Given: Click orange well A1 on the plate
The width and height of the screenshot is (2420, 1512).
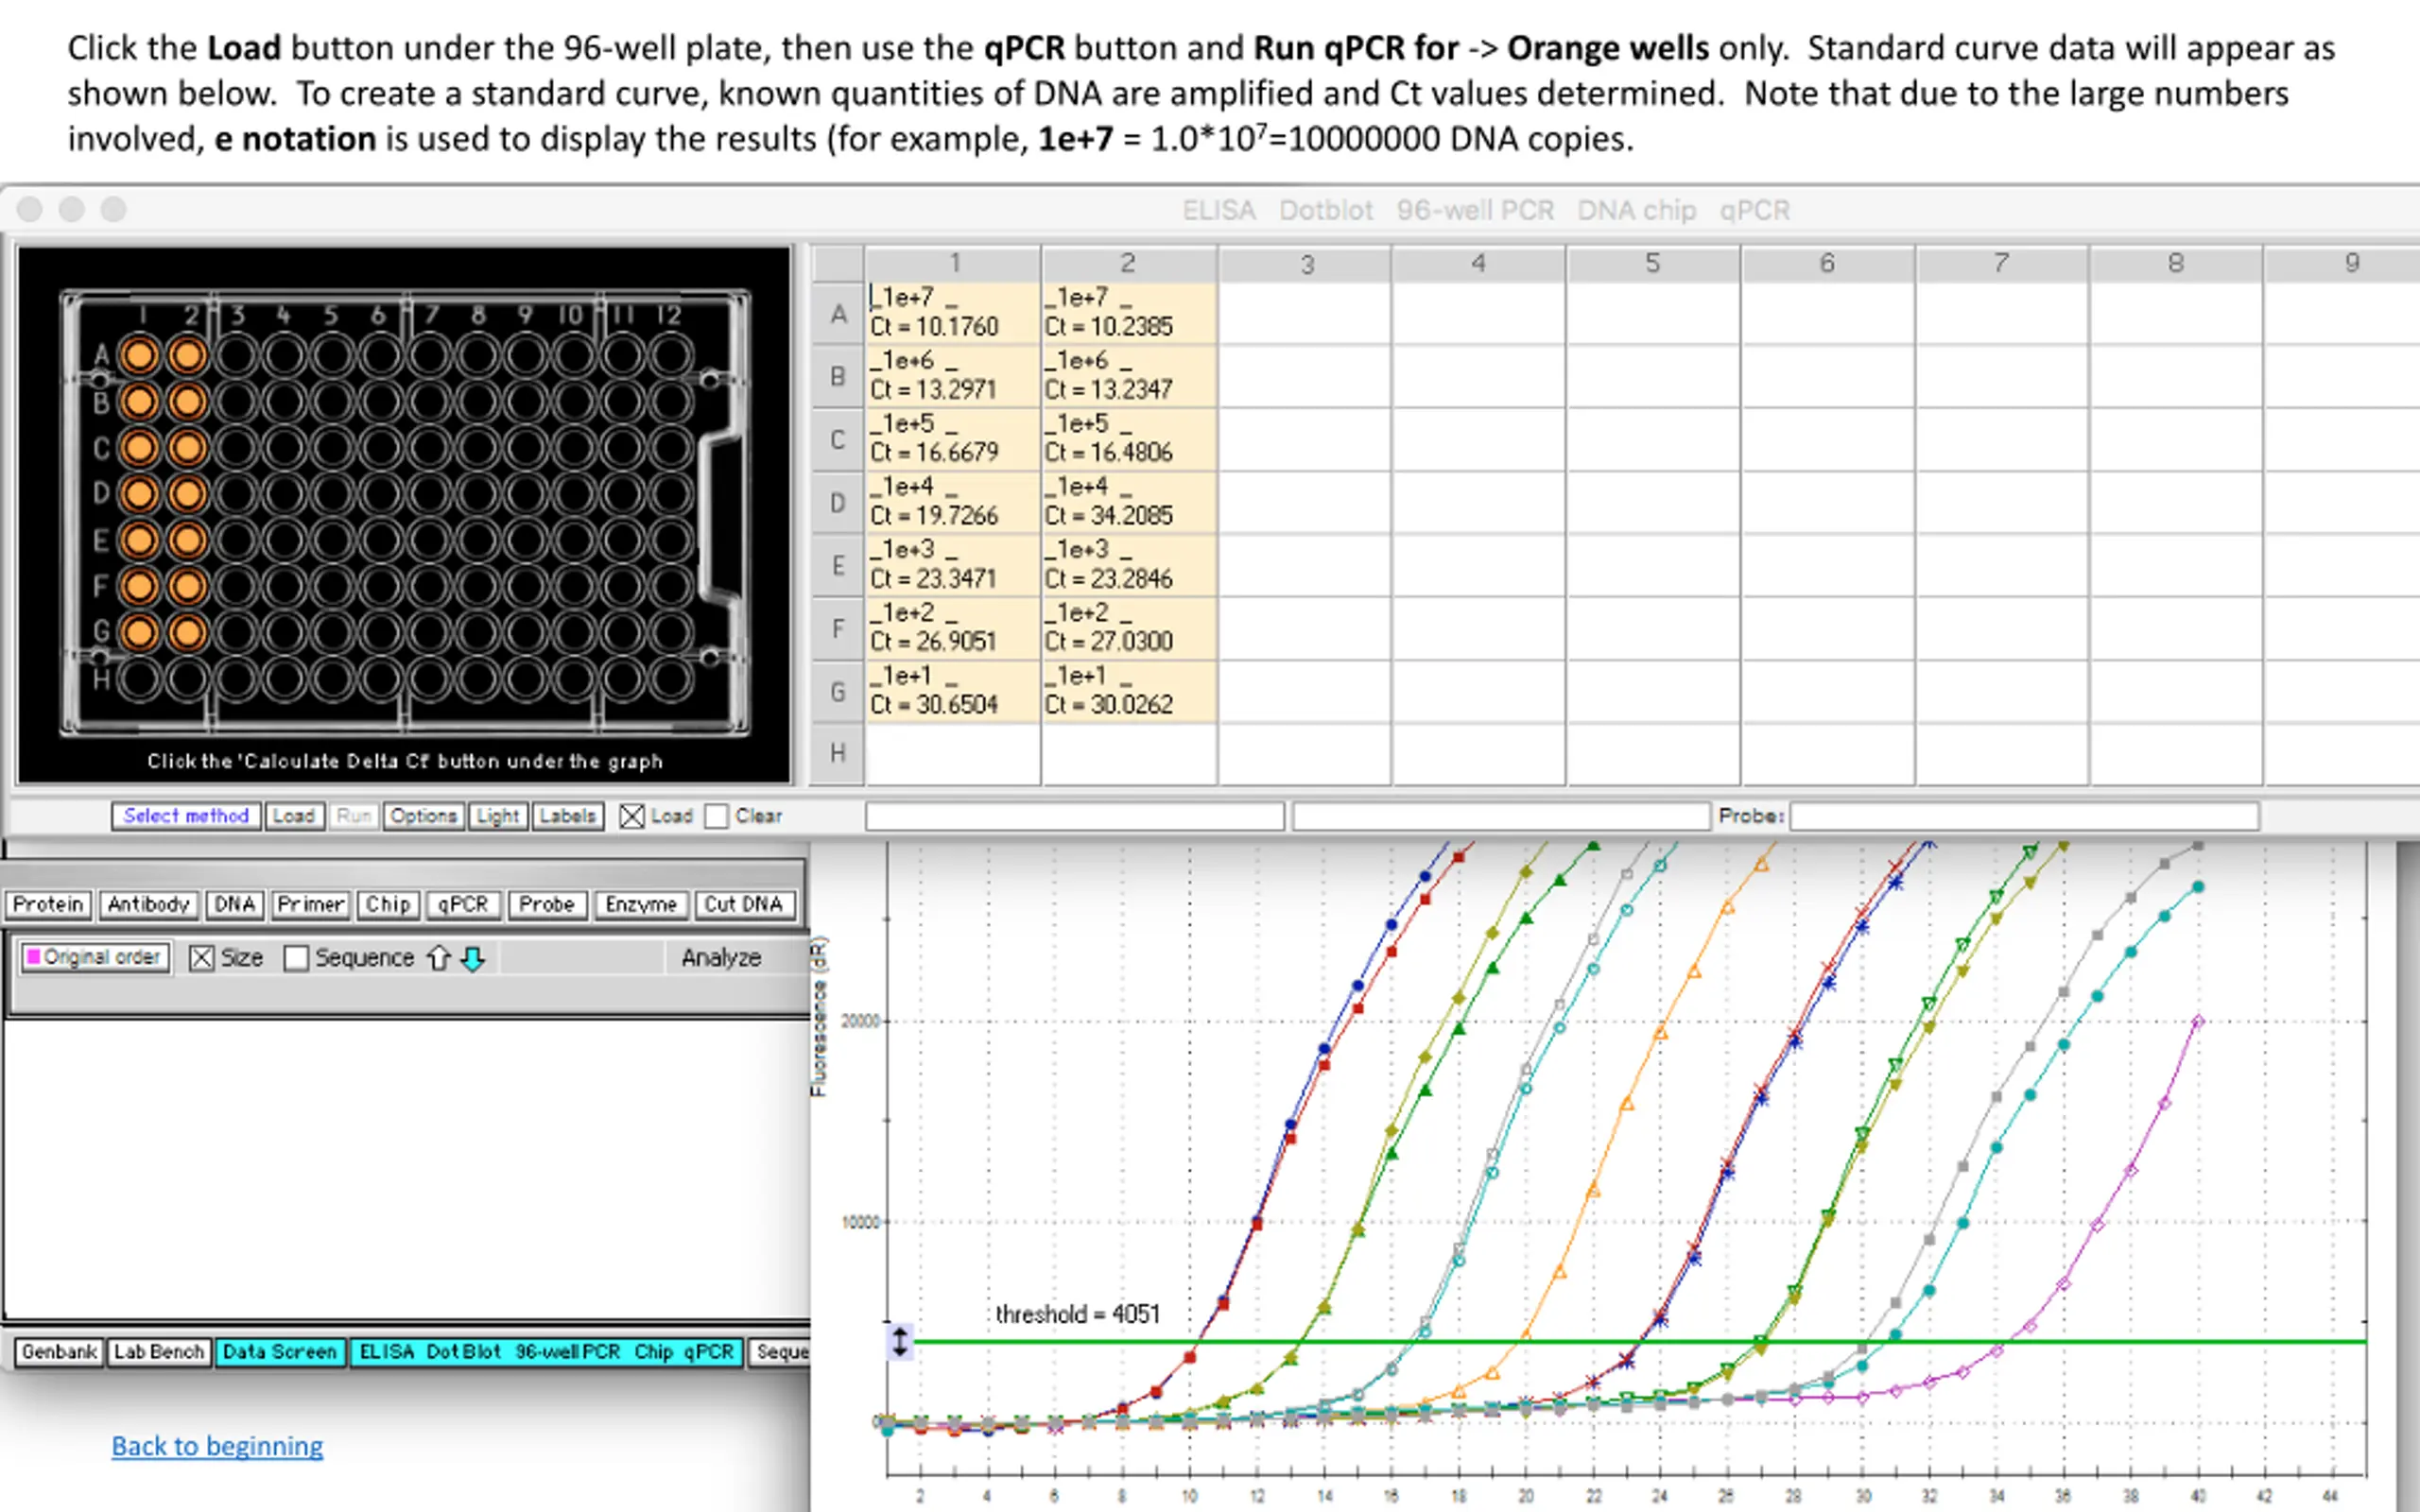Looking at the screenshot, I should (x=139, y=355).
